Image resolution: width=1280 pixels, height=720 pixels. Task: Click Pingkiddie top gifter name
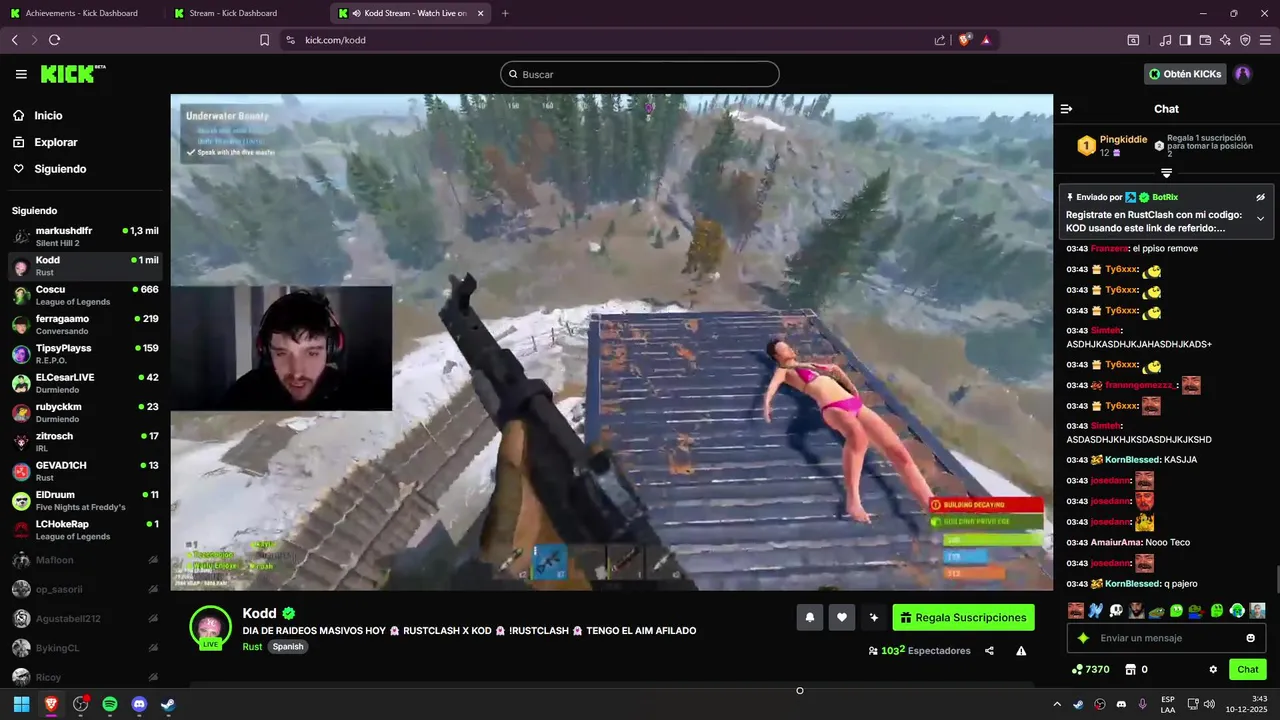[1123, 140]
